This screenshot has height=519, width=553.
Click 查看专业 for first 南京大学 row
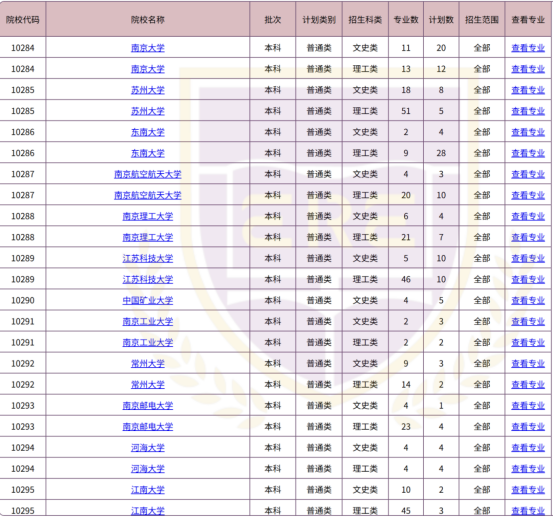pyautogui.click(x=528, y=48)
